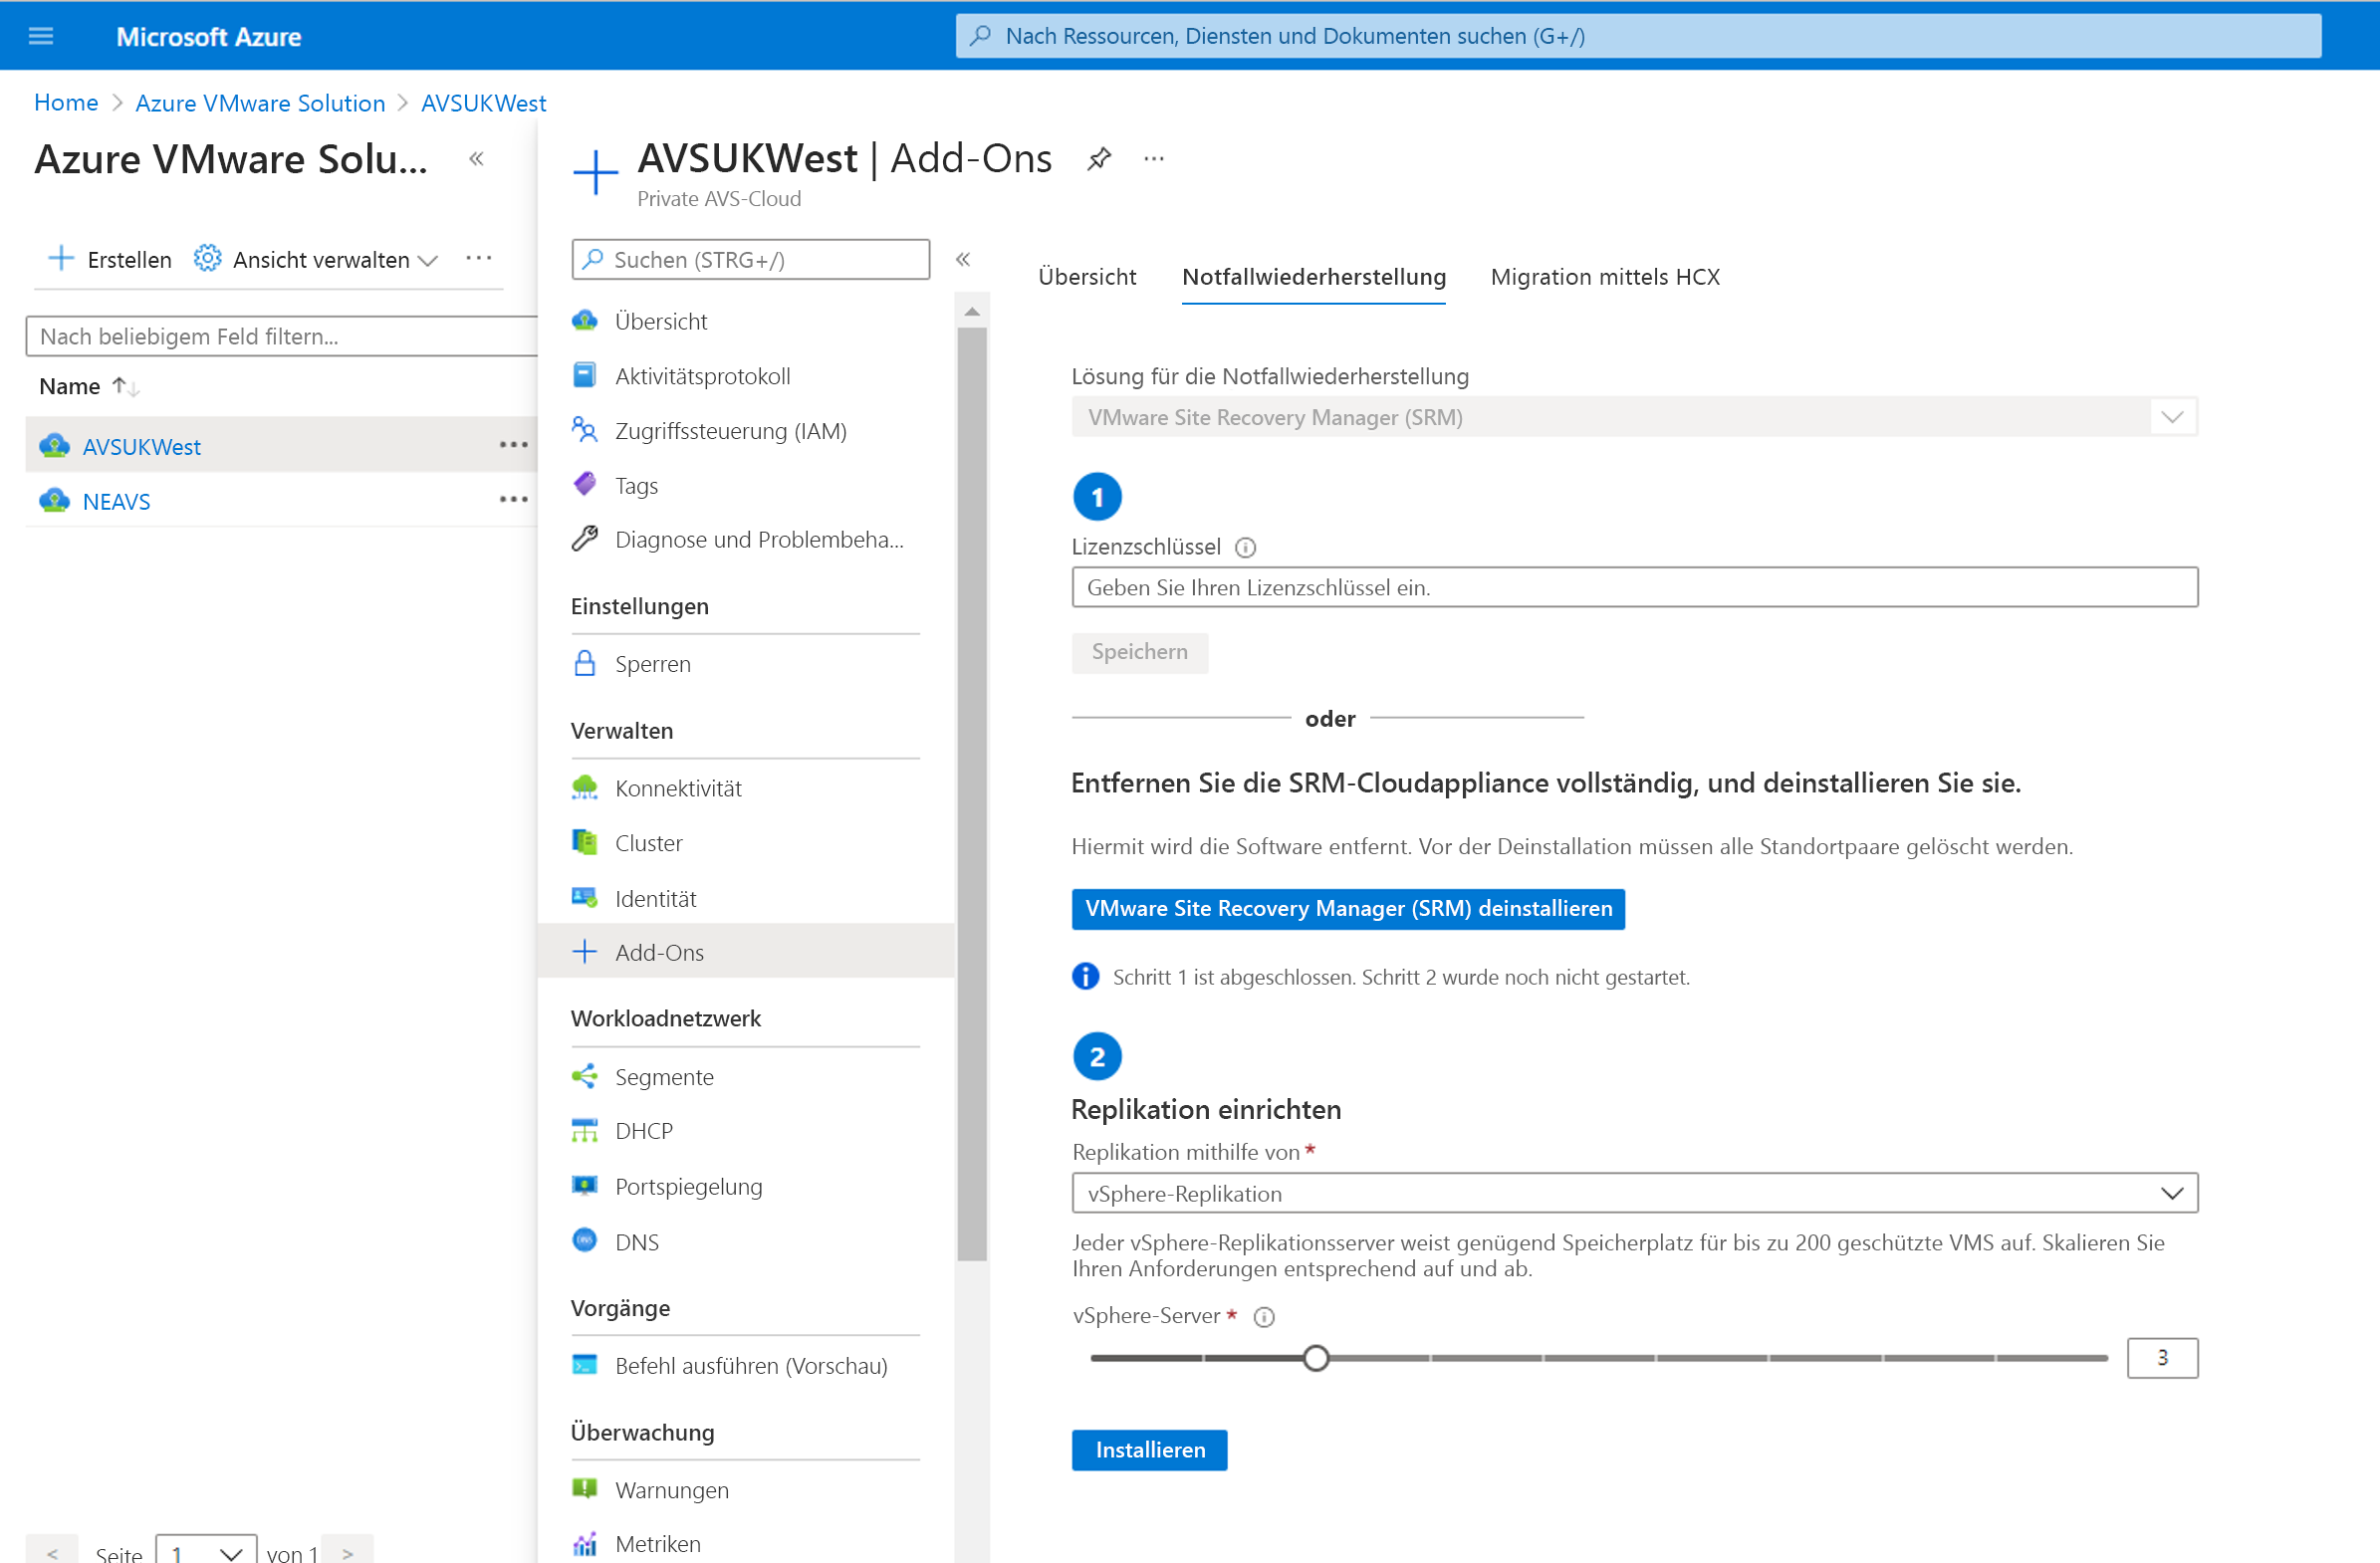Go to the Home breadcrumb
The width and height of the screenshot is (2380, 1563).
[66, 103]
